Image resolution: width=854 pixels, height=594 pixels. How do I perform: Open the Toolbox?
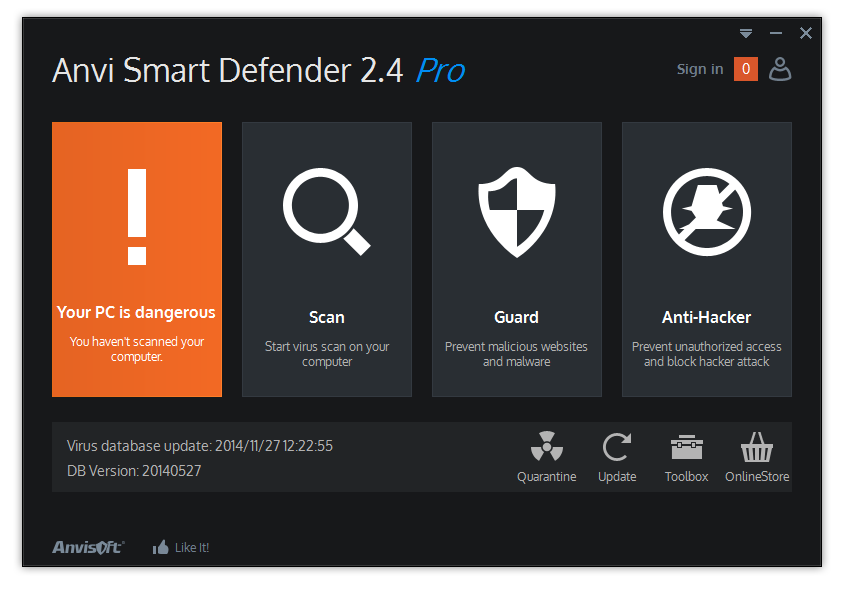686,457
